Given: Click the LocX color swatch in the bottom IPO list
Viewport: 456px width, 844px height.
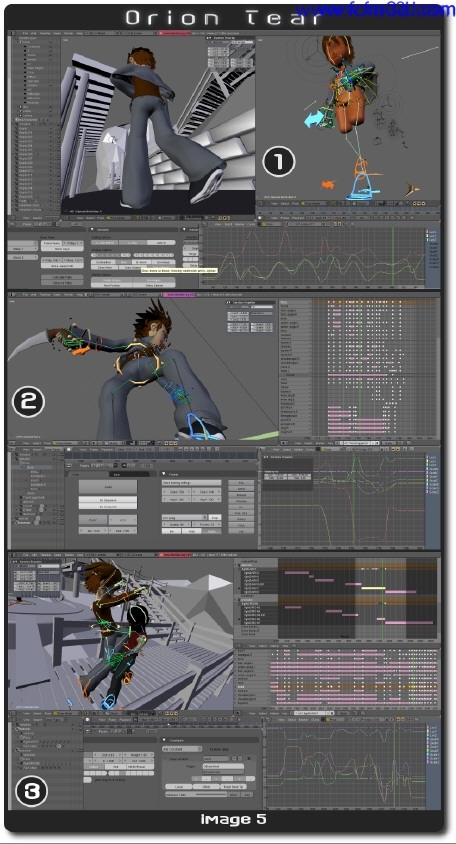Looking at the screenshot, I should 427,727.
